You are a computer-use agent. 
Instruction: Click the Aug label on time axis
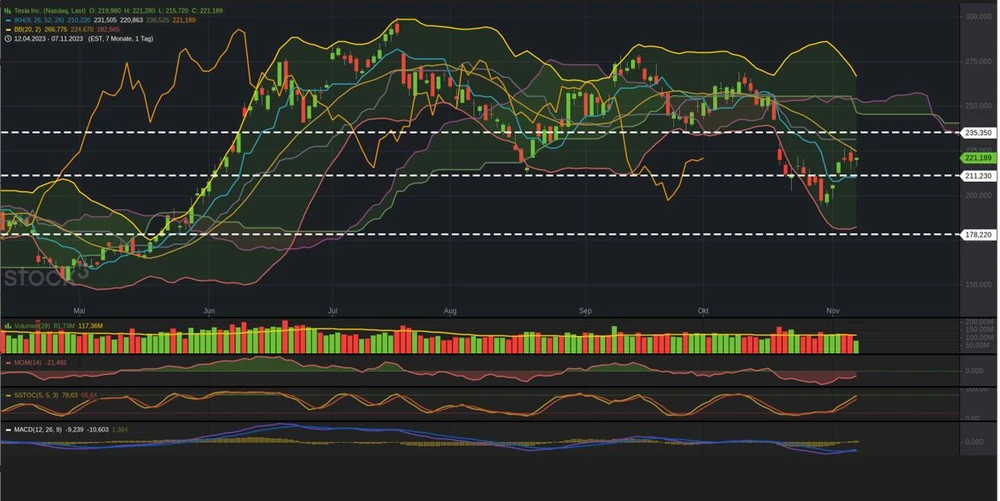pos(450,311)
